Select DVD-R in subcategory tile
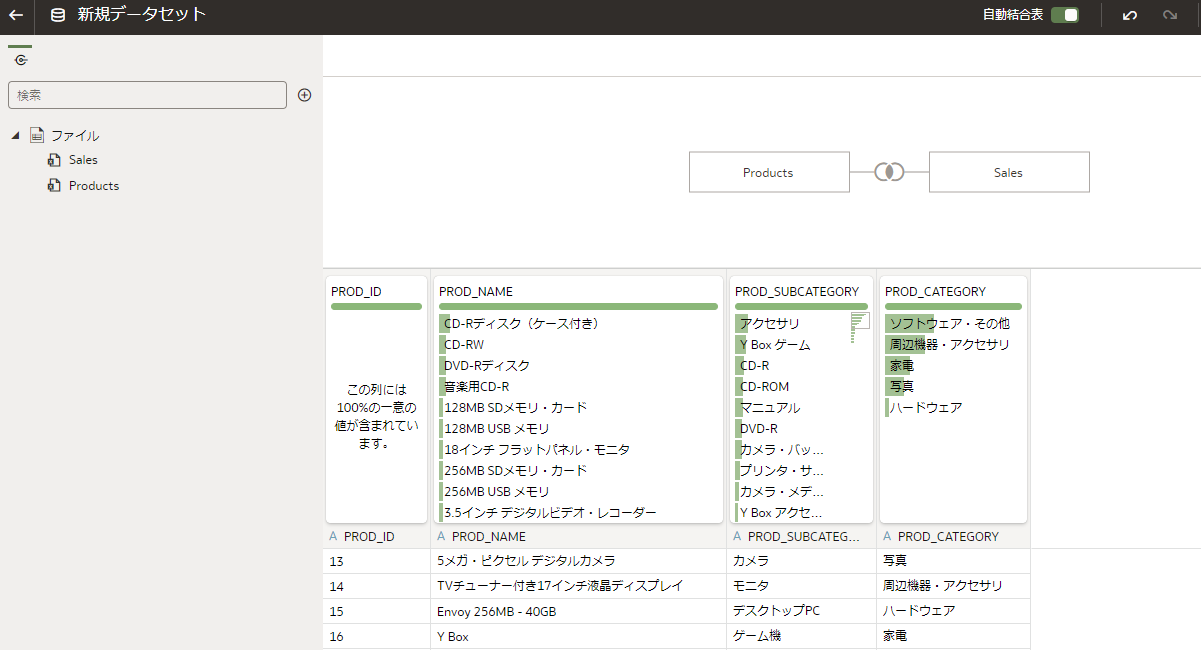Image resolution: width=1201 pixels, height=650 pixels. click(x=759, y=429)
